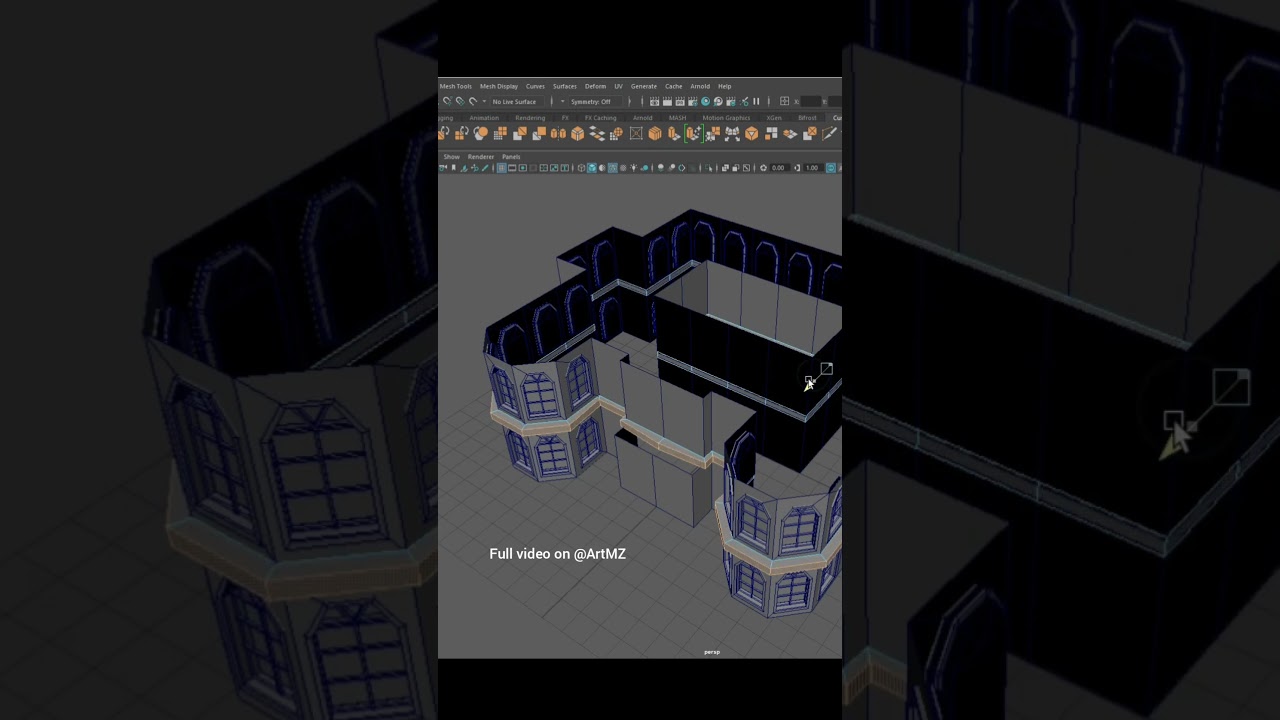
Task: Switch to the Rendering shelf tab
Action: (x=530, y=118)
